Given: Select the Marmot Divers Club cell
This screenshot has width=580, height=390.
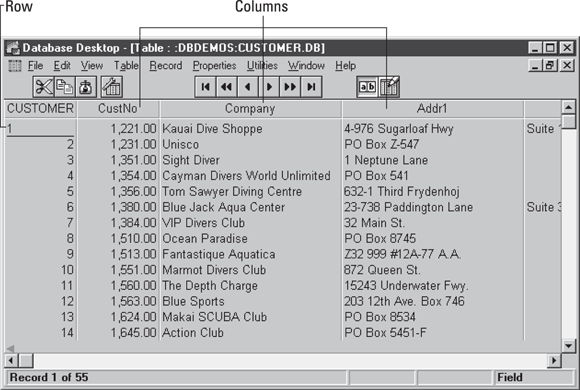Looking at the screenshot, I should [250, 270].
